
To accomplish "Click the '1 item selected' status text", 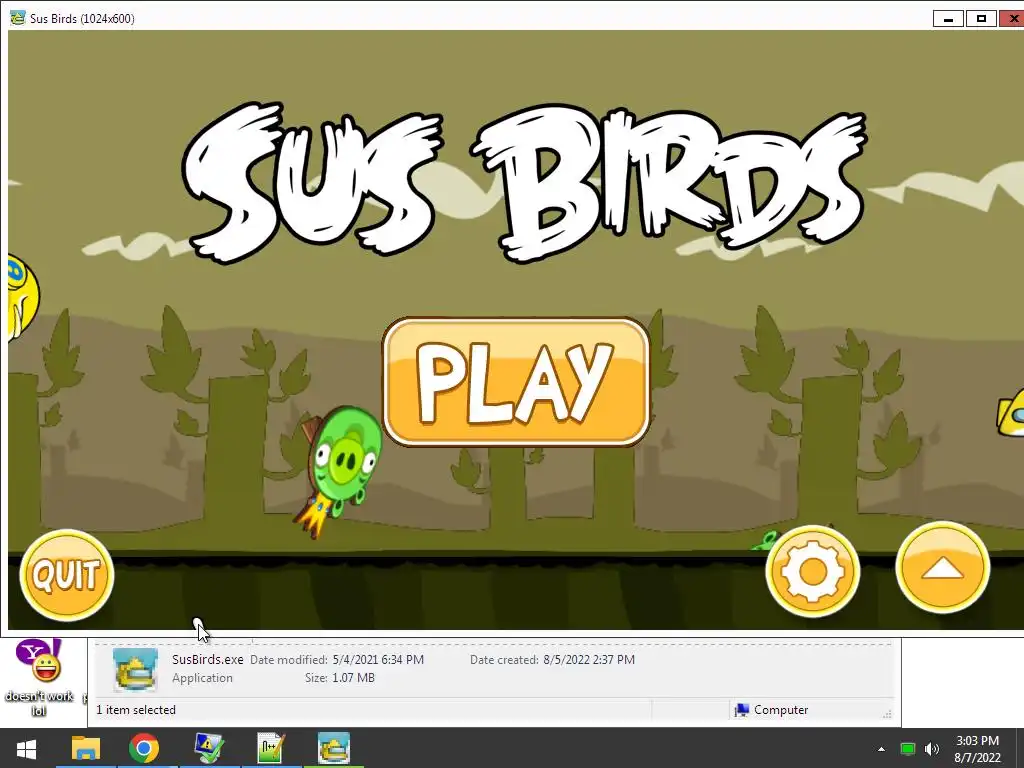I will coord(136,710).
